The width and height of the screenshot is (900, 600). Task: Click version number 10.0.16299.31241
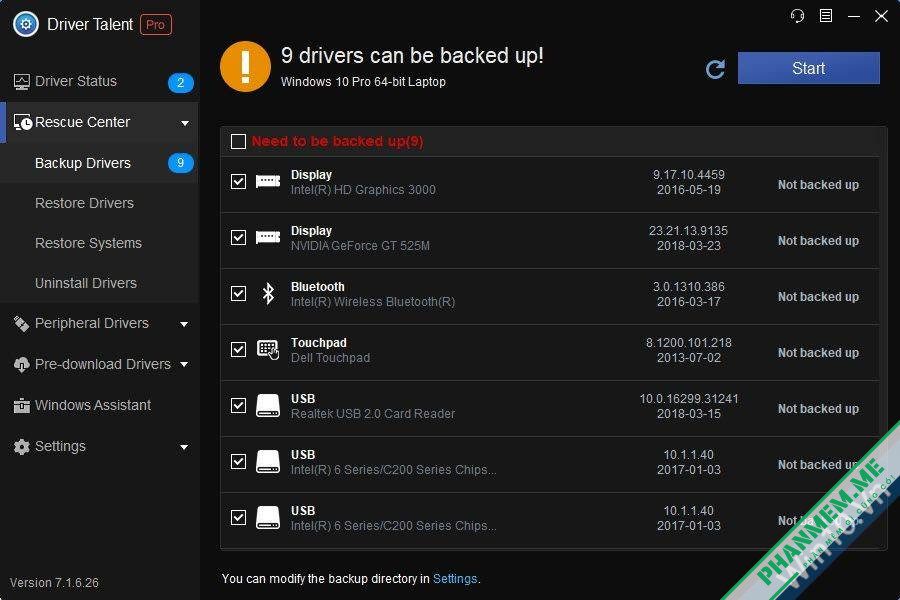point(689,398)
